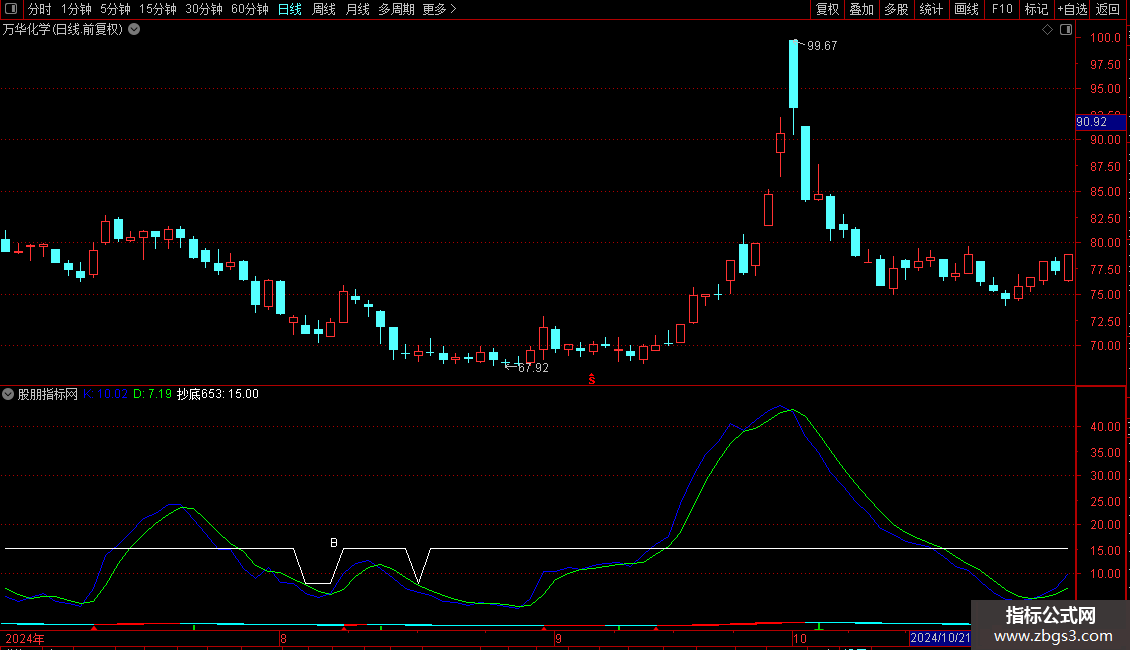Click the 万华化学(日线.前复权) chart title

coord(63,30)
